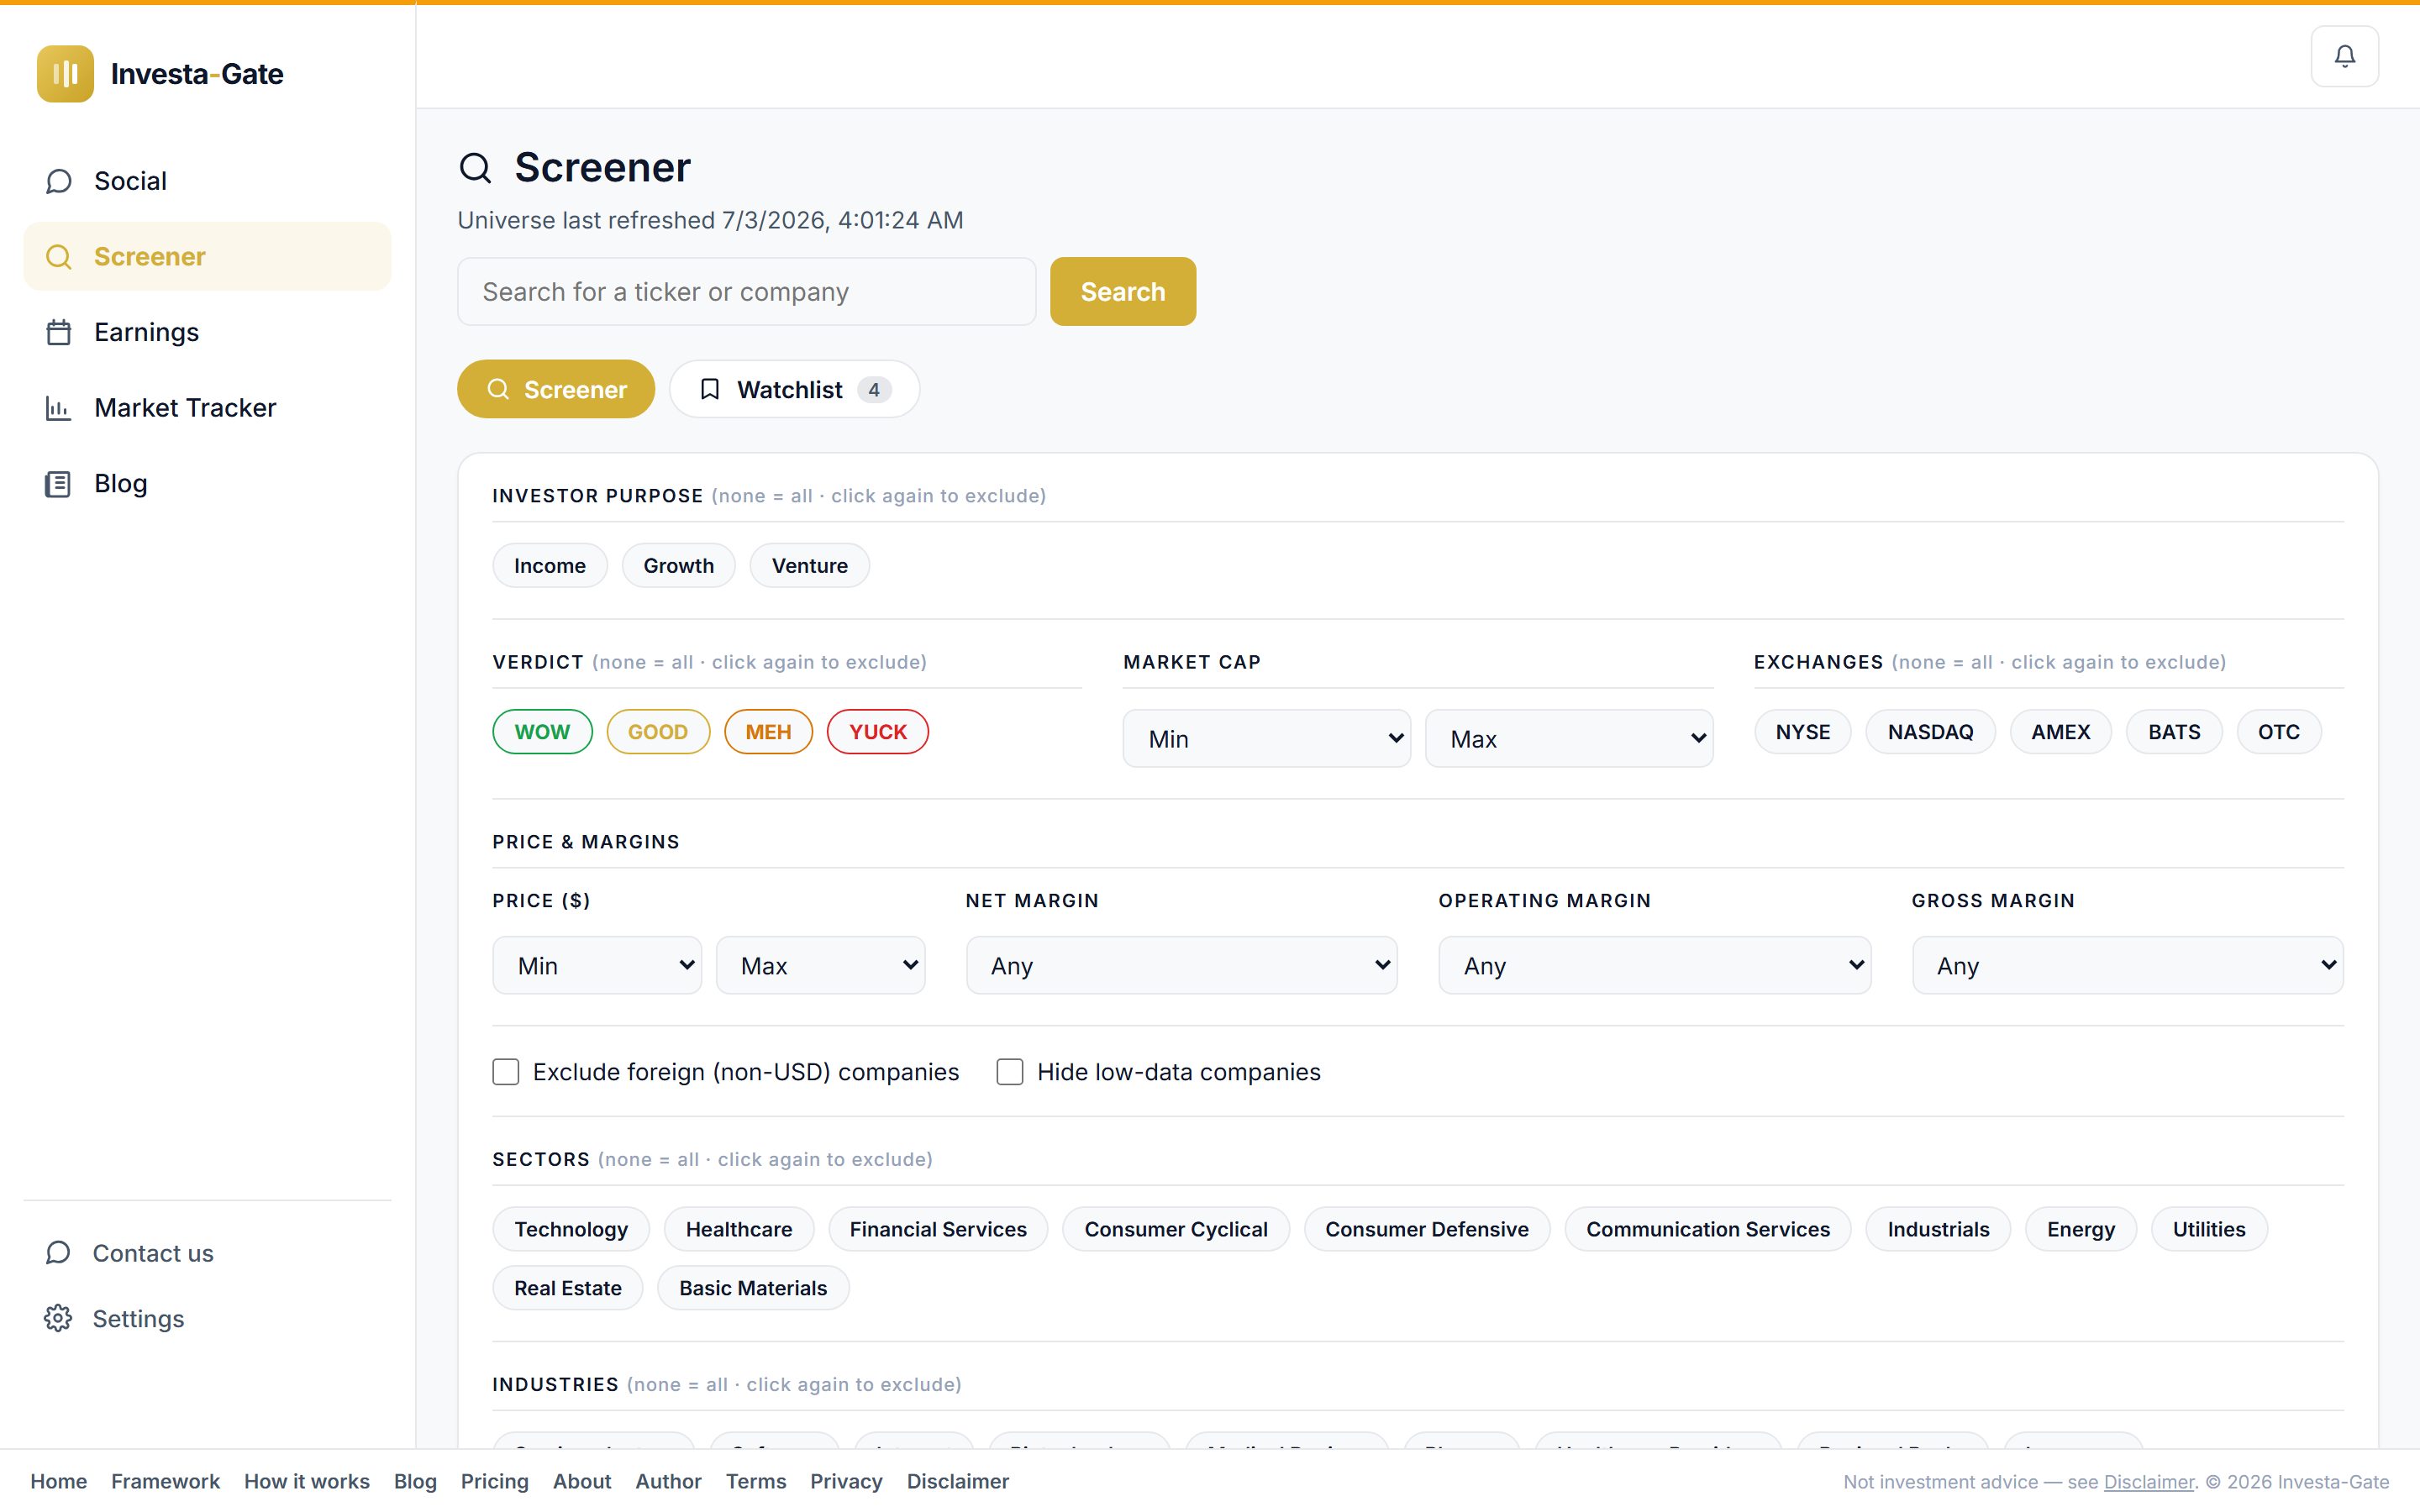This screenshot has width=2420, height=1512.
Task: Check Hide low-data companies
Action: [1010, 1072]
